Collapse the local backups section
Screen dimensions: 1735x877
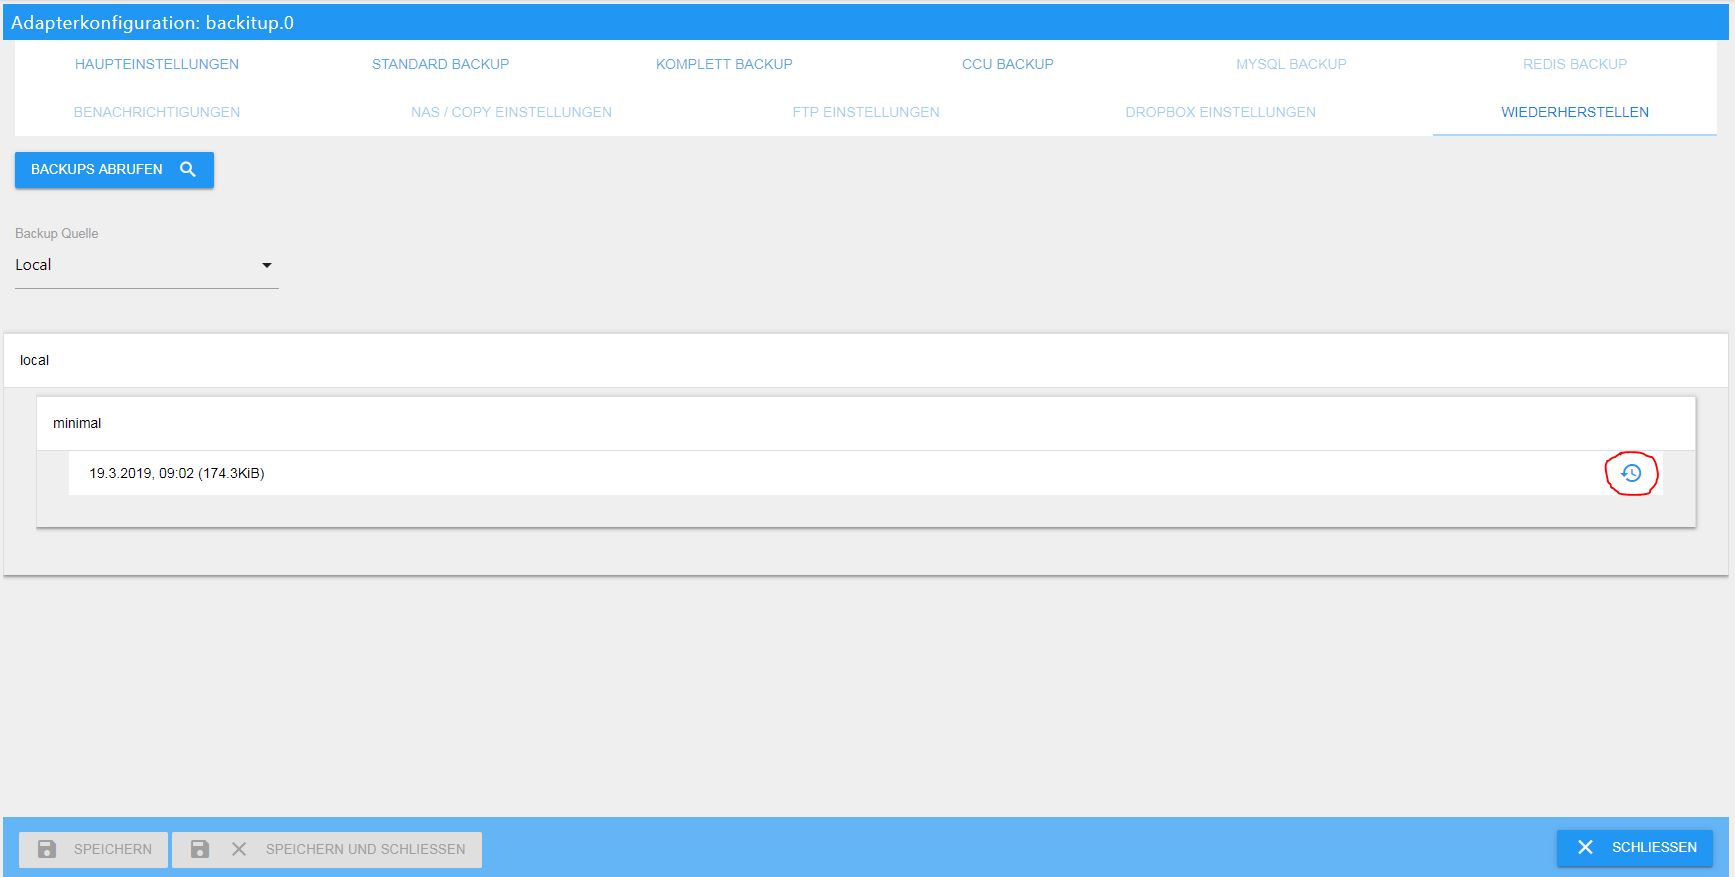tap(866, 360)
